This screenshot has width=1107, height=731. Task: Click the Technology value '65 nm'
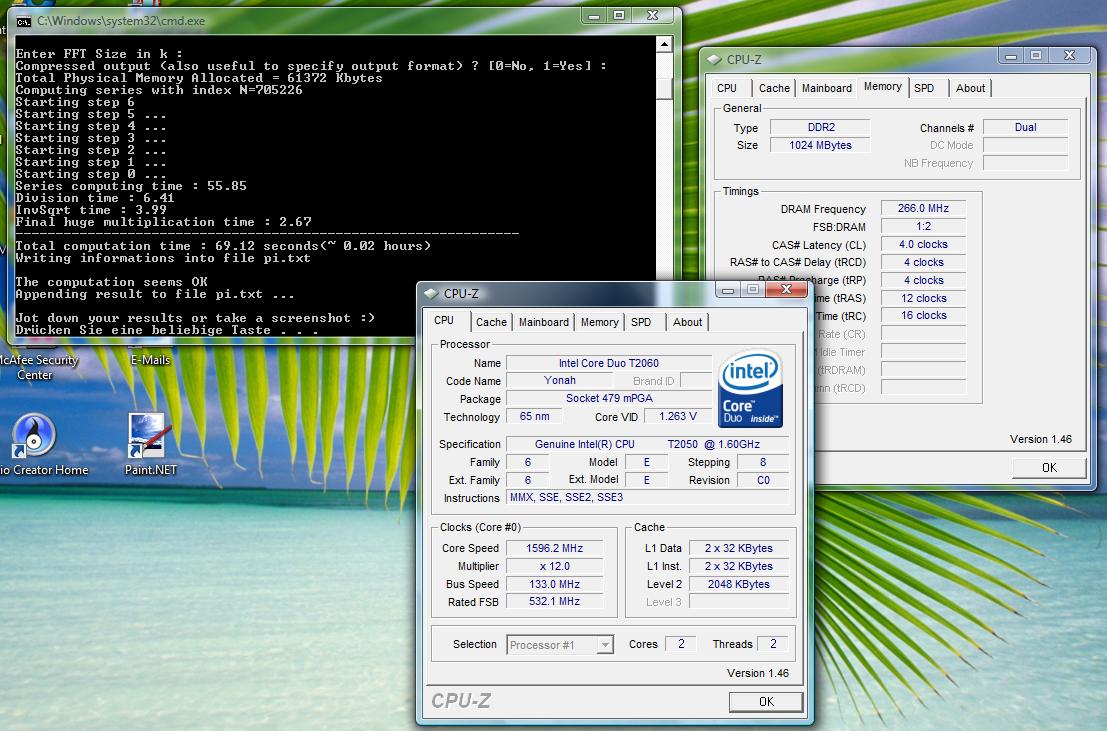click(x=534, y=417)
